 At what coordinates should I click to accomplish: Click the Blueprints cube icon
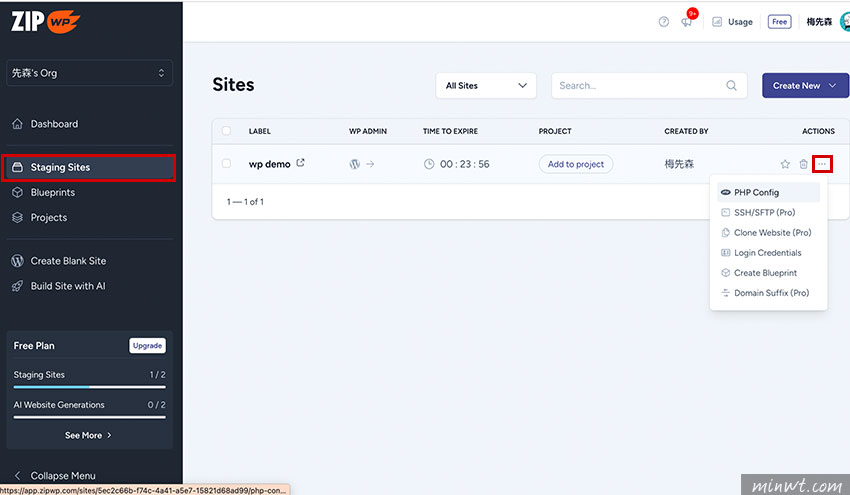pyautogui.click(x=17, y=192)
